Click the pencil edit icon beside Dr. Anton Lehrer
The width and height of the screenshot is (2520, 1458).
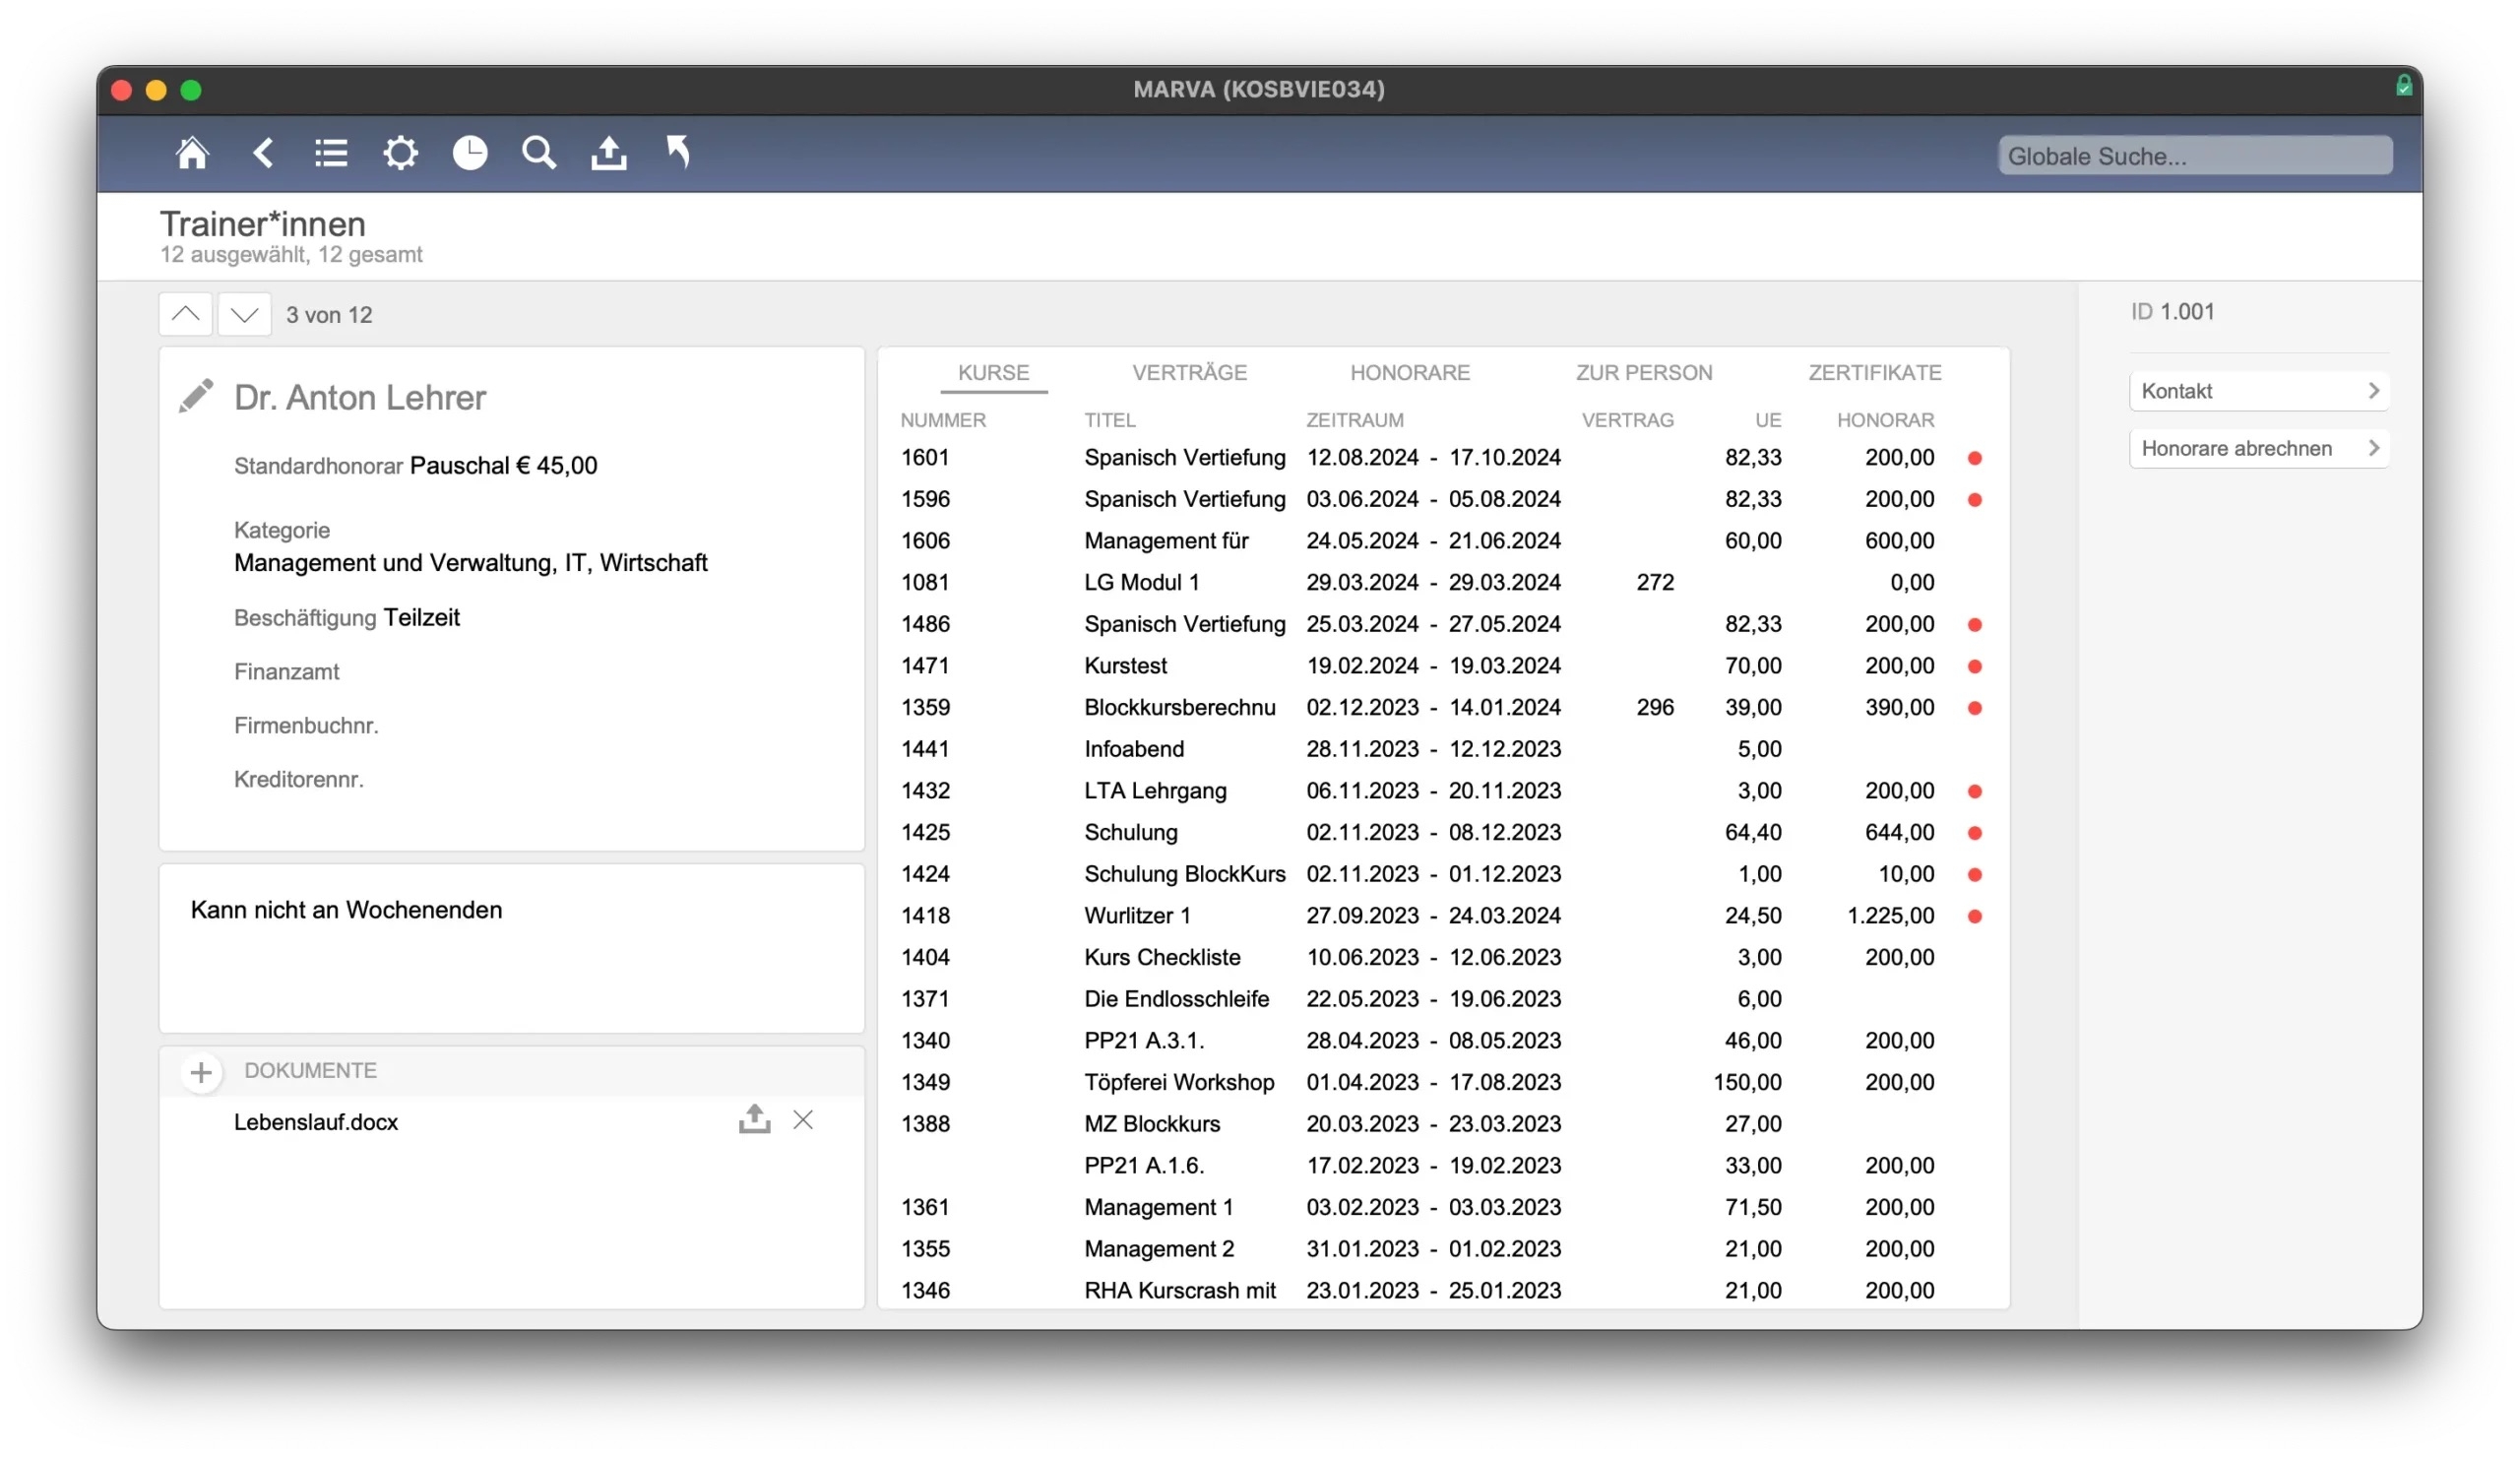(x=196, y=396)
